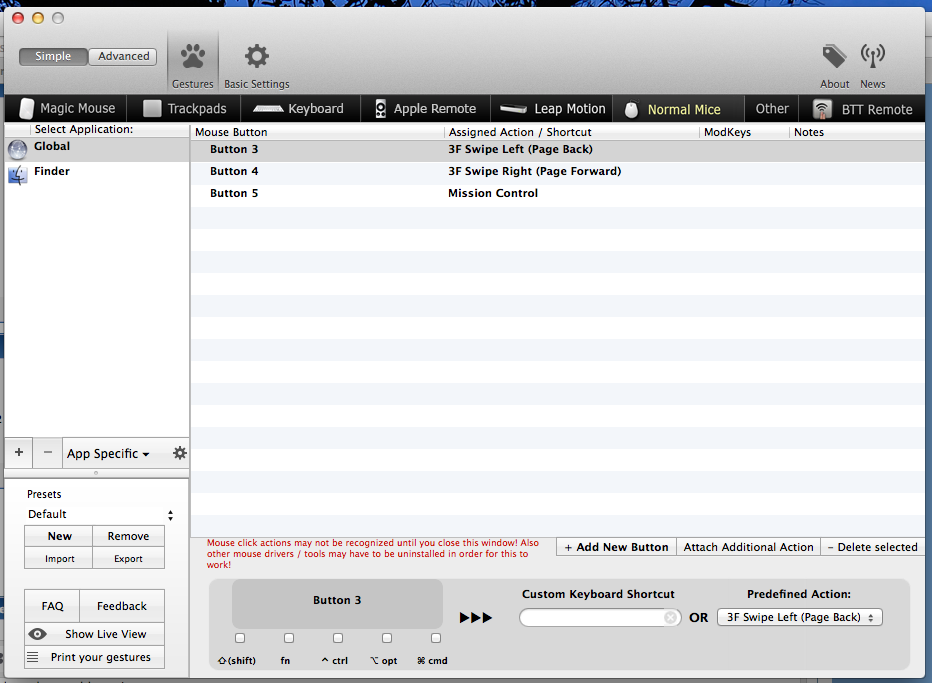
Task: Open the app list gear settings icon
Action: 180,453
